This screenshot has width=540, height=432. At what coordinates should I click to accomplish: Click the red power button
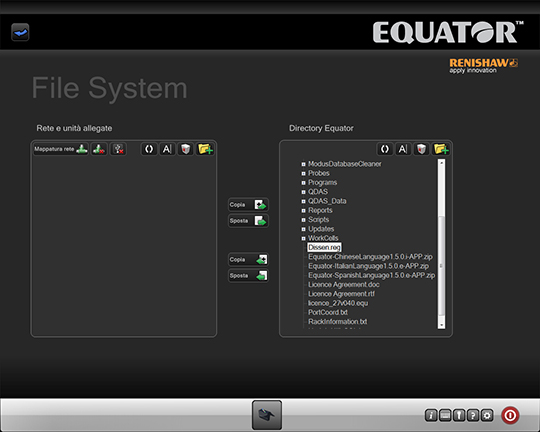click(x=510, y=415)
